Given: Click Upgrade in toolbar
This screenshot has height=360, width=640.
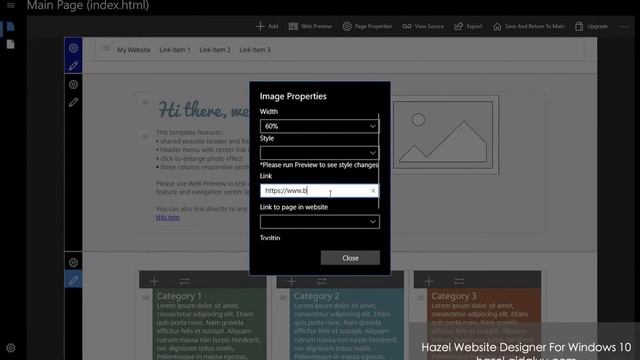Looking at the screenshot, I should 591,27.
